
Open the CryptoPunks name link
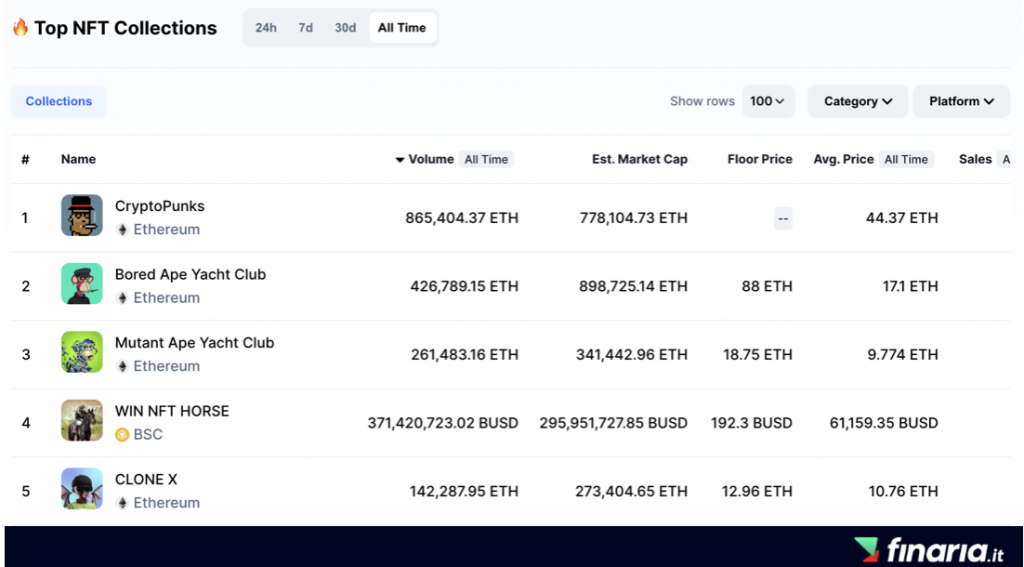click(160, 206)
